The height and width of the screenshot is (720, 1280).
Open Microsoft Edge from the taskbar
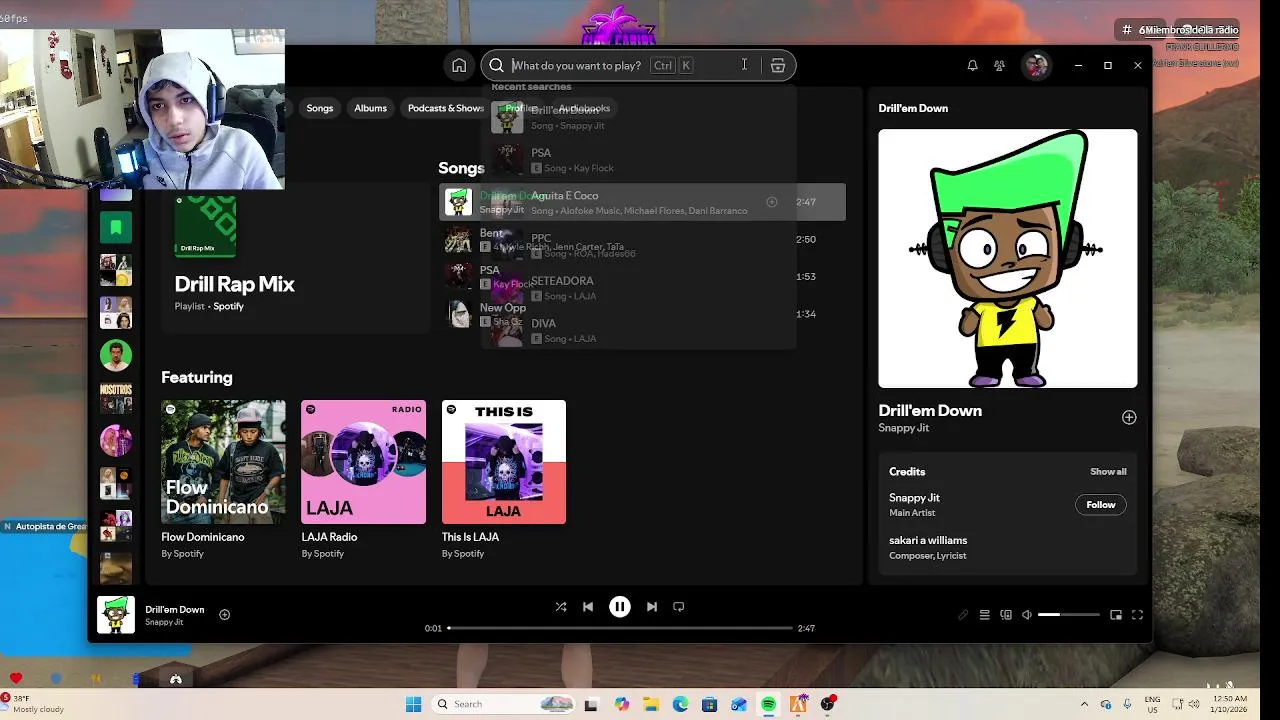click(x=680, y=704)
